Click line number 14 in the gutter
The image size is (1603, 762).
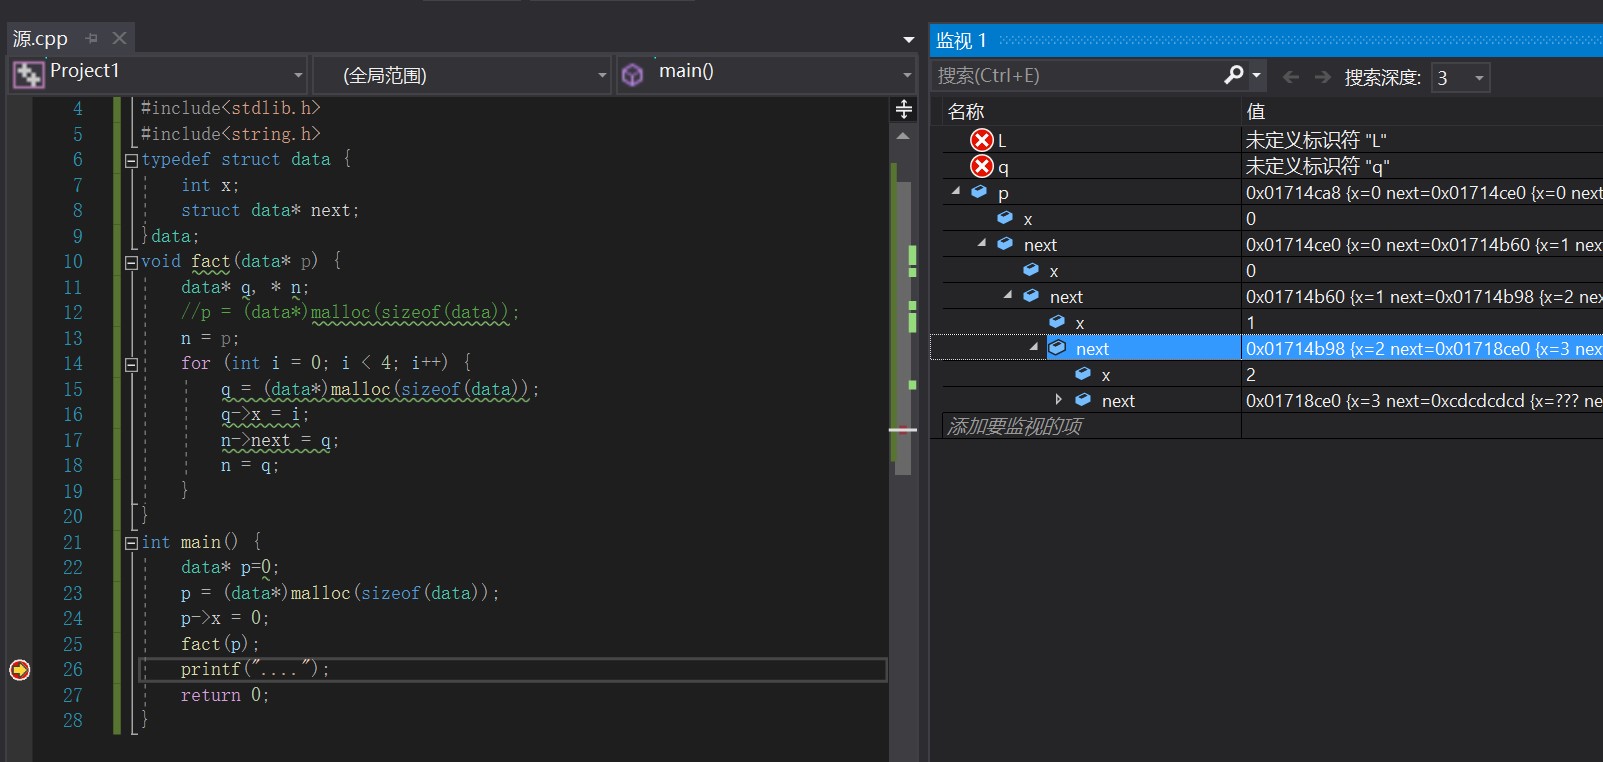pos(73,364)
